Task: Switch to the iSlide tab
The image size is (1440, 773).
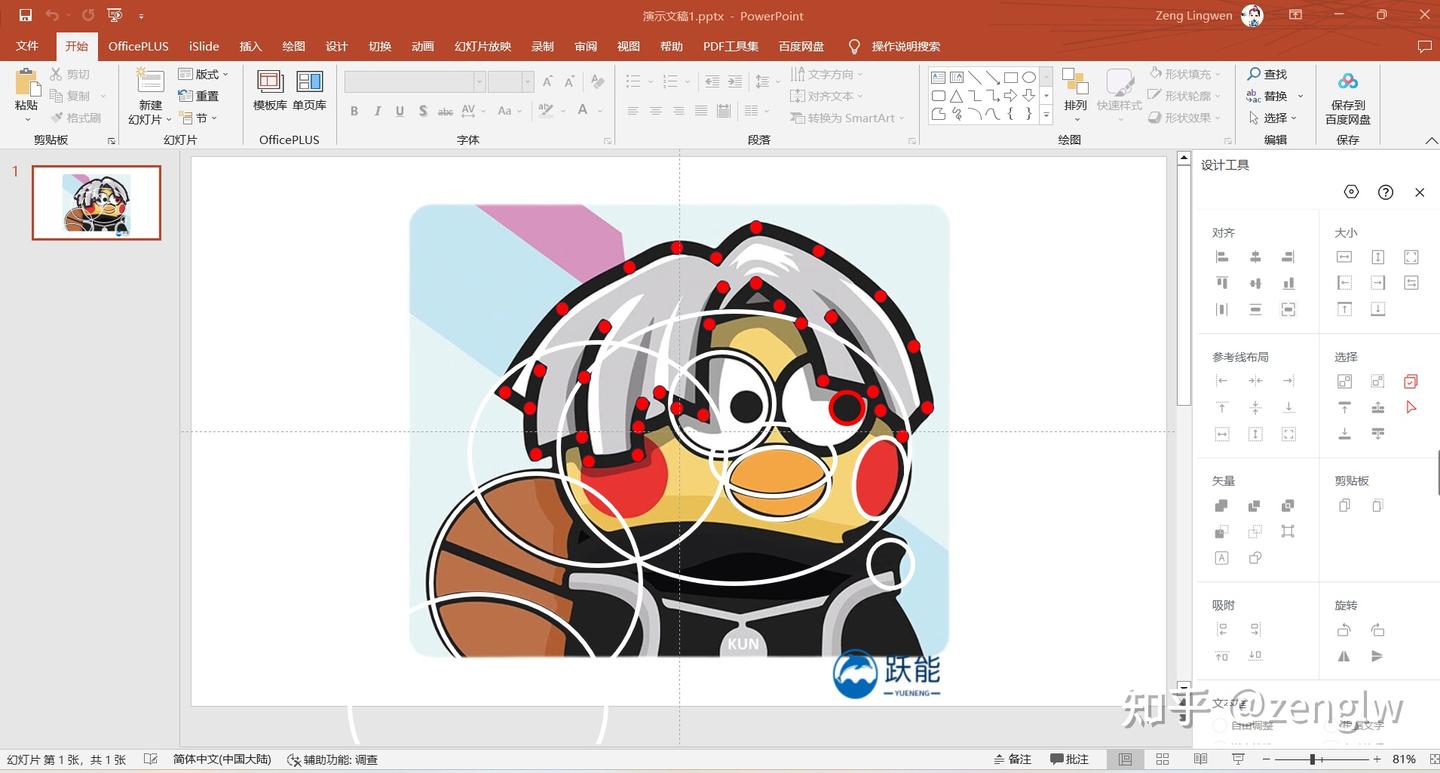Action: coord(204,47)
